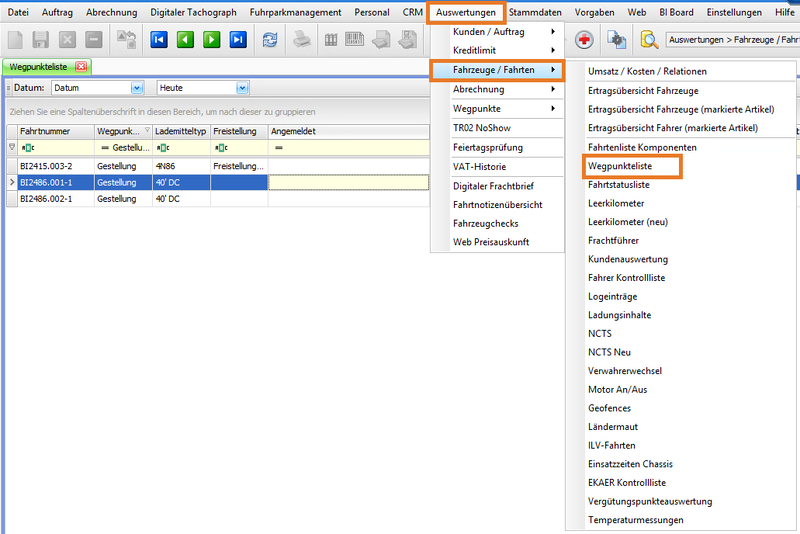Viewport: 800px width, 534px height.
Task: Jump to first record using navigation icon
Action: click(159, 40)
